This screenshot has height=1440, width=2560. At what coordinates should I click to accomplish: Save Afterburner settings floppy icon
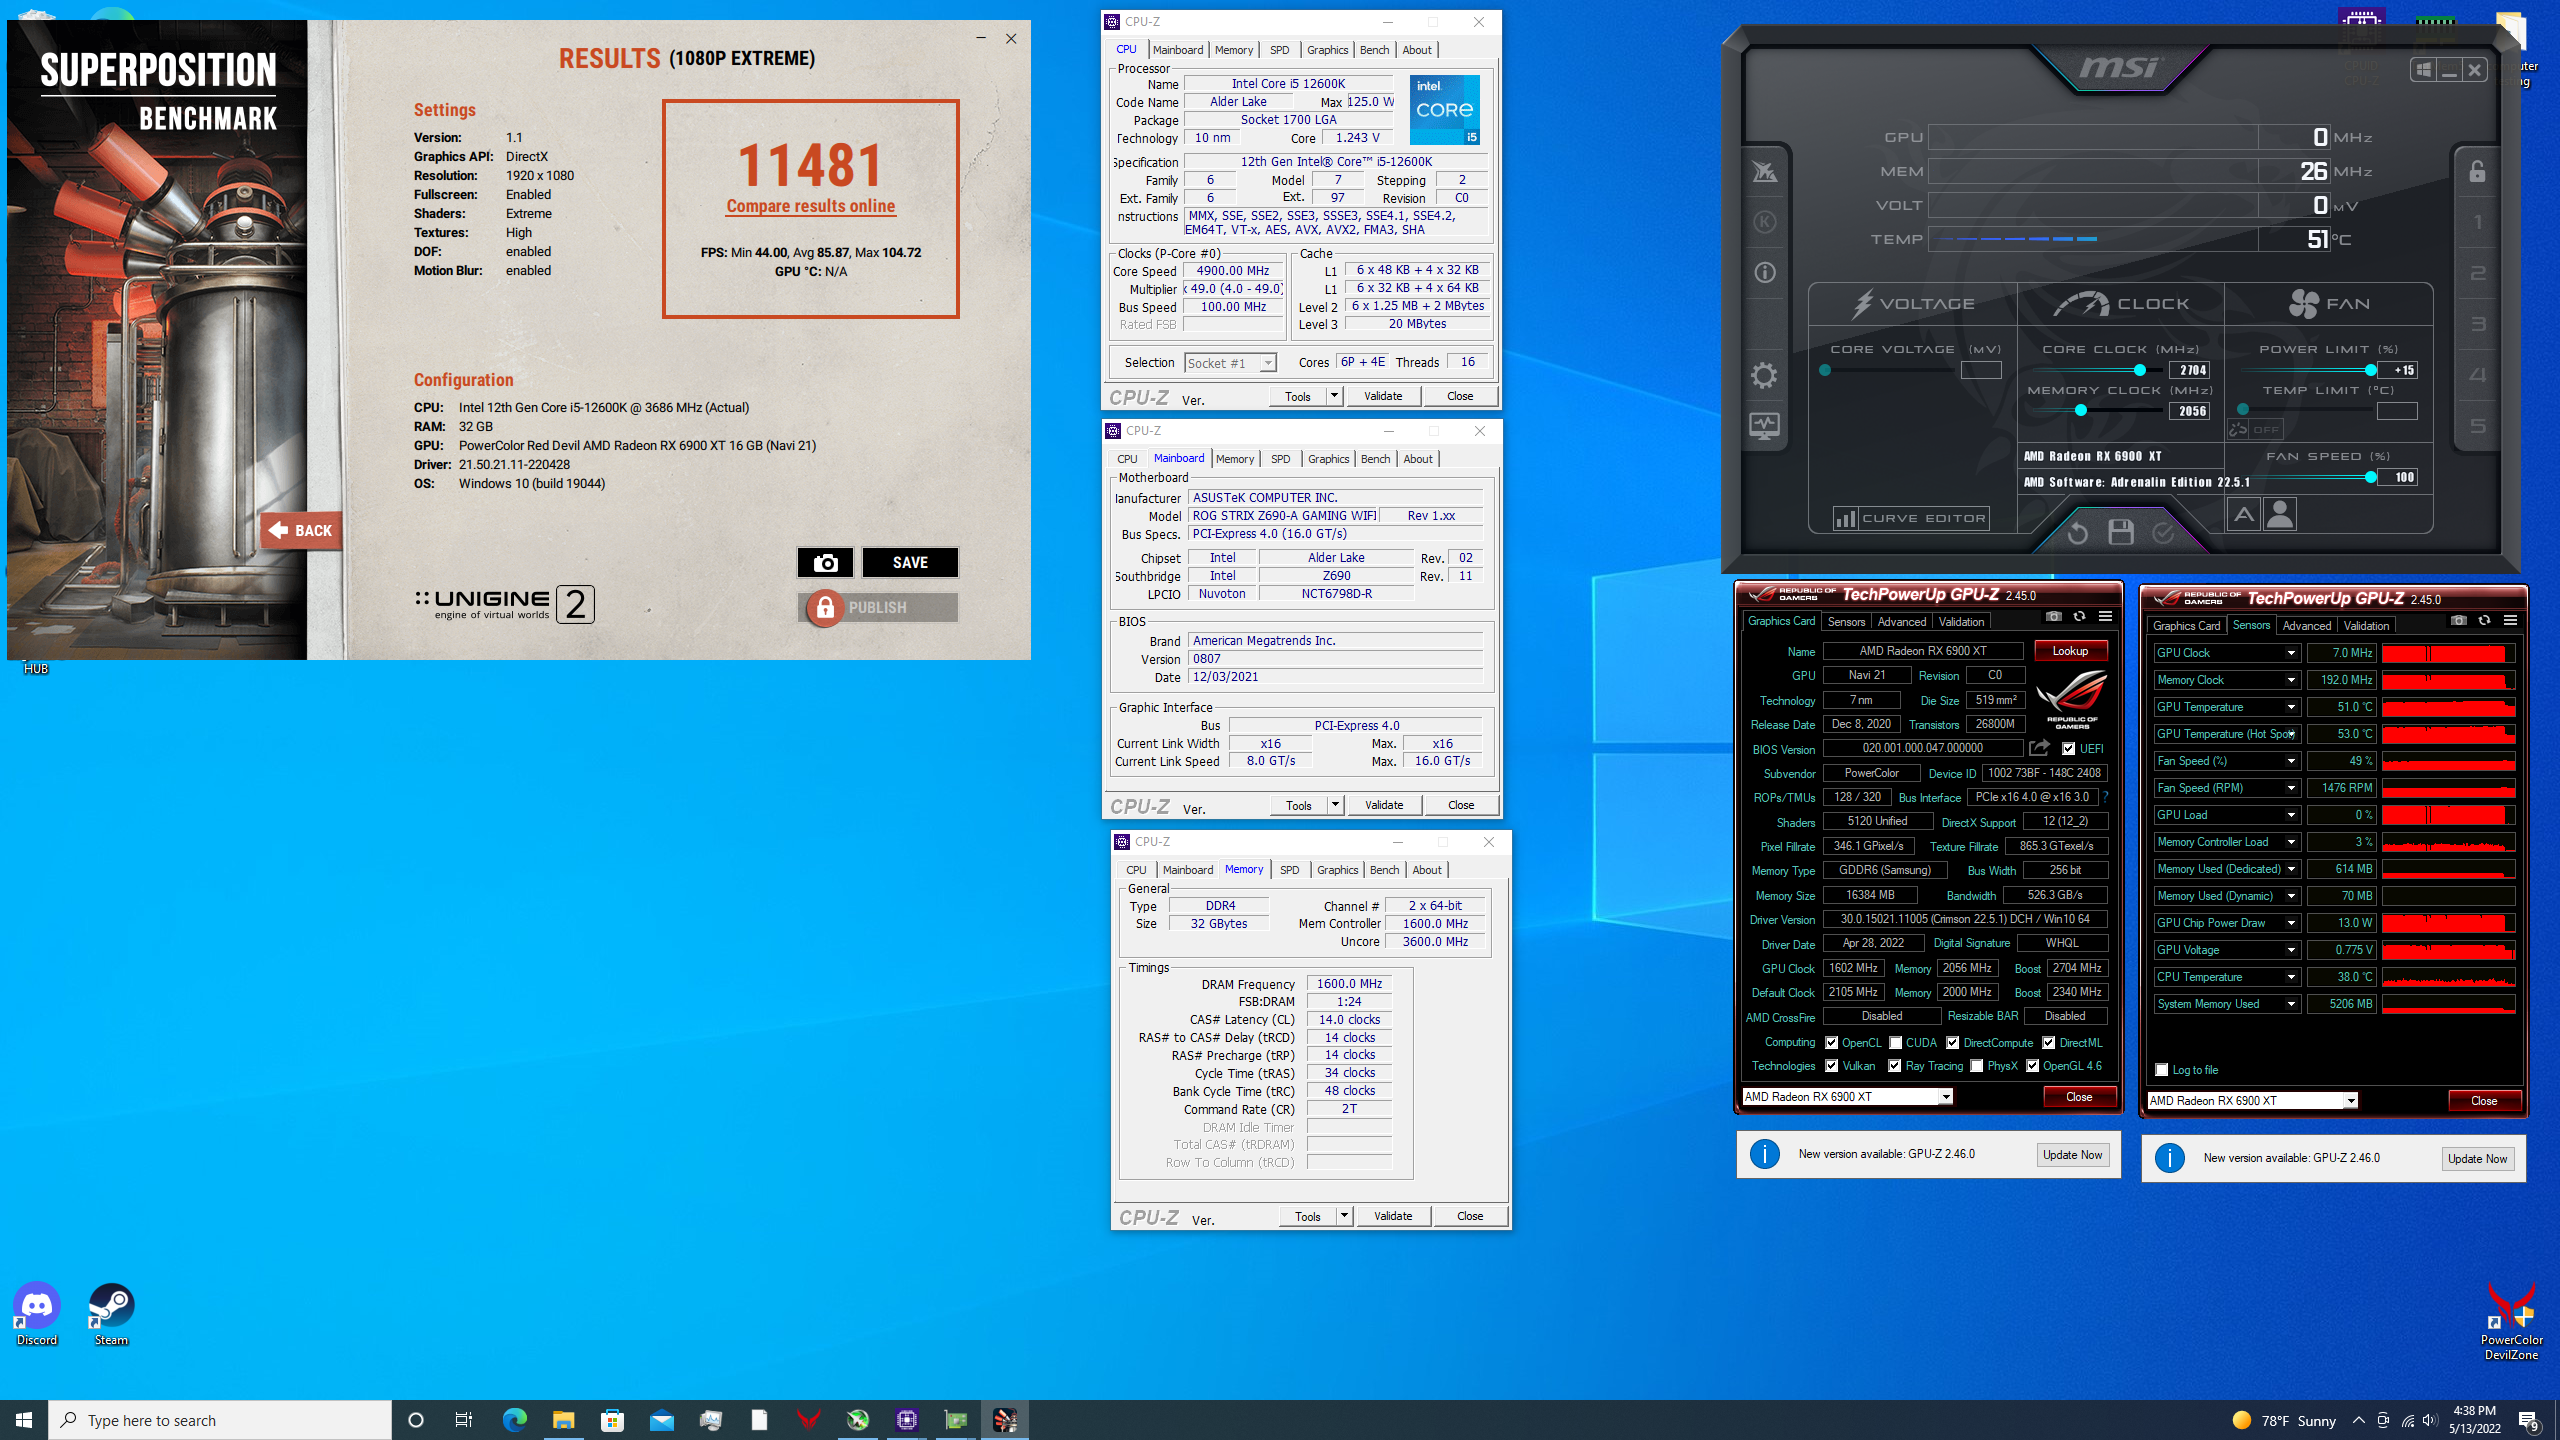tap(2121, 532)
